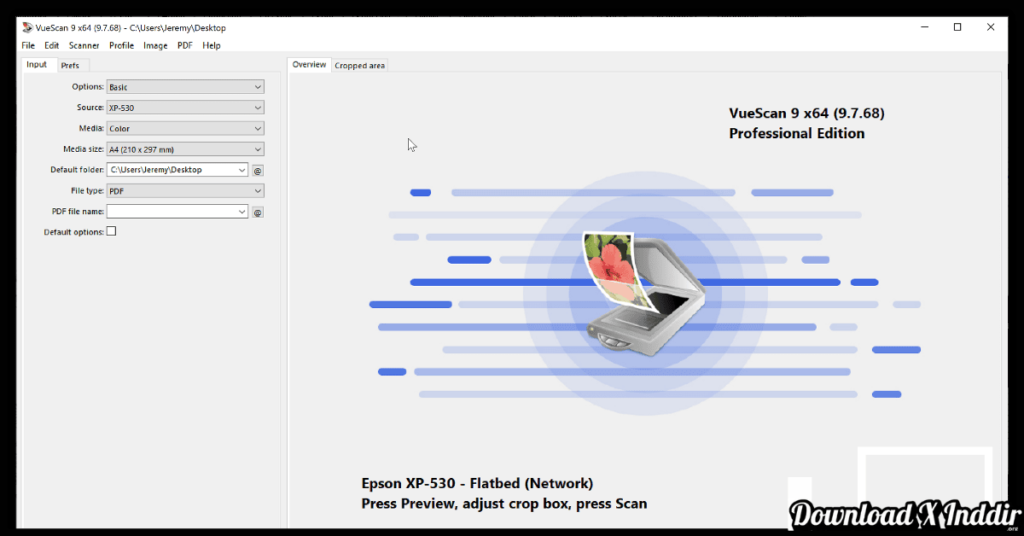Maximize the VueScan window
The height and width of the screenshot is (536, 1024).
(x=957, y=27)
